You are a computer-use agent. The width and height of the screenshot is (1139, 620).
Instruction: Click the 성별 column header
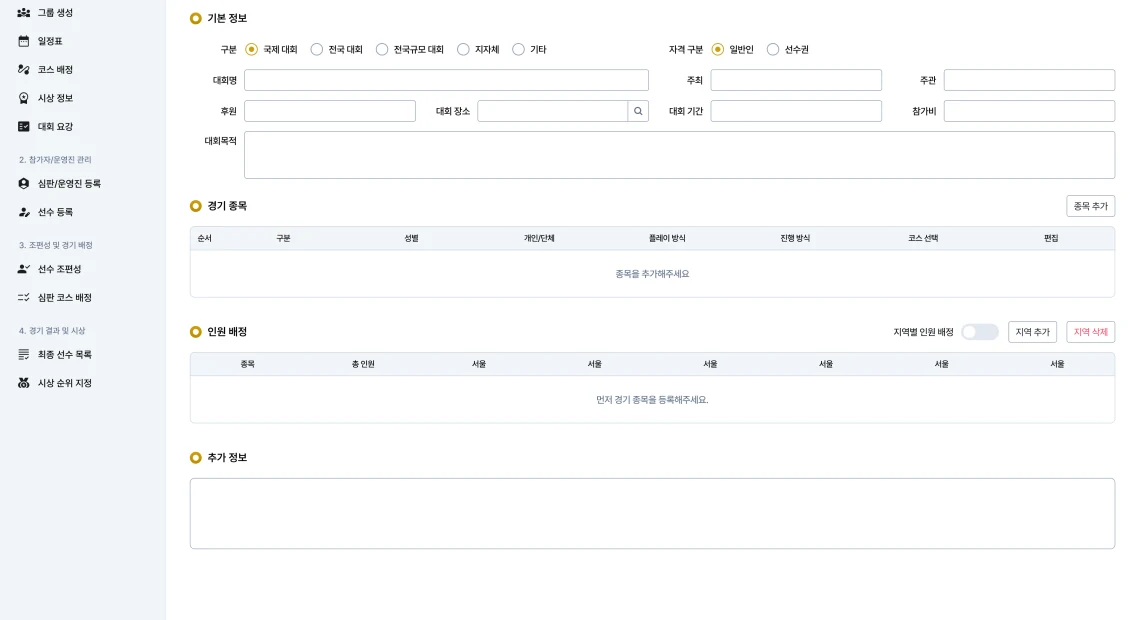tap(411, 238)
